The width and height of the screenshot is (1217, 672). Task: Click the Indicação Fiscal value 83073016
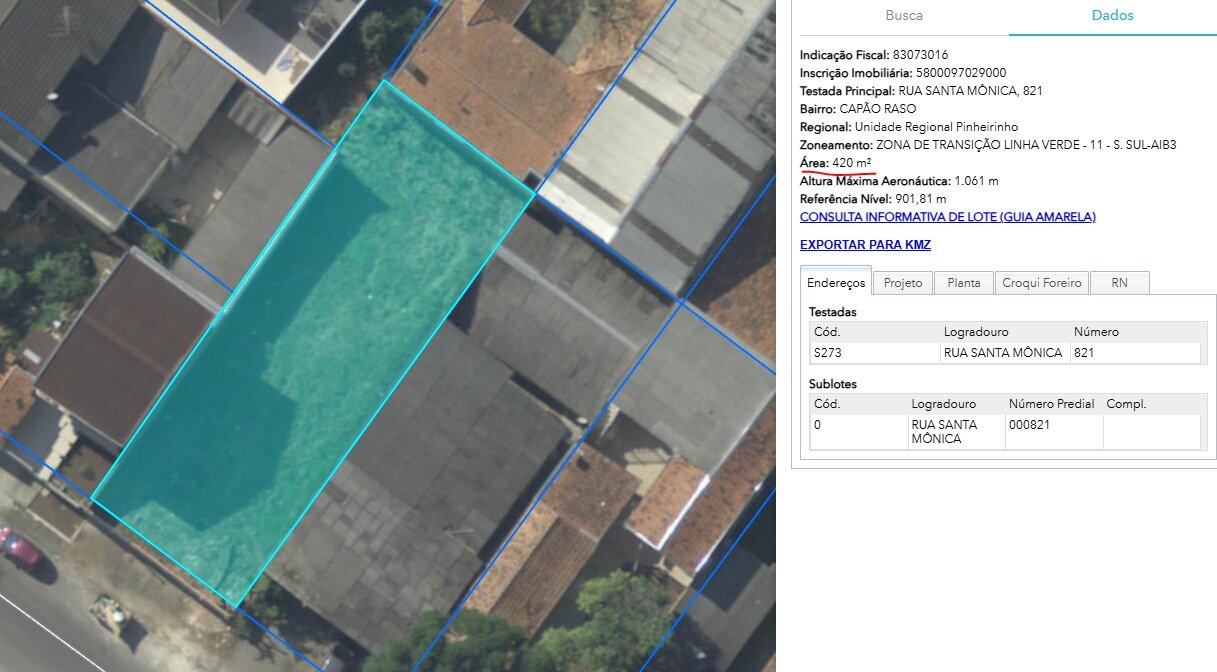point(920,55)
